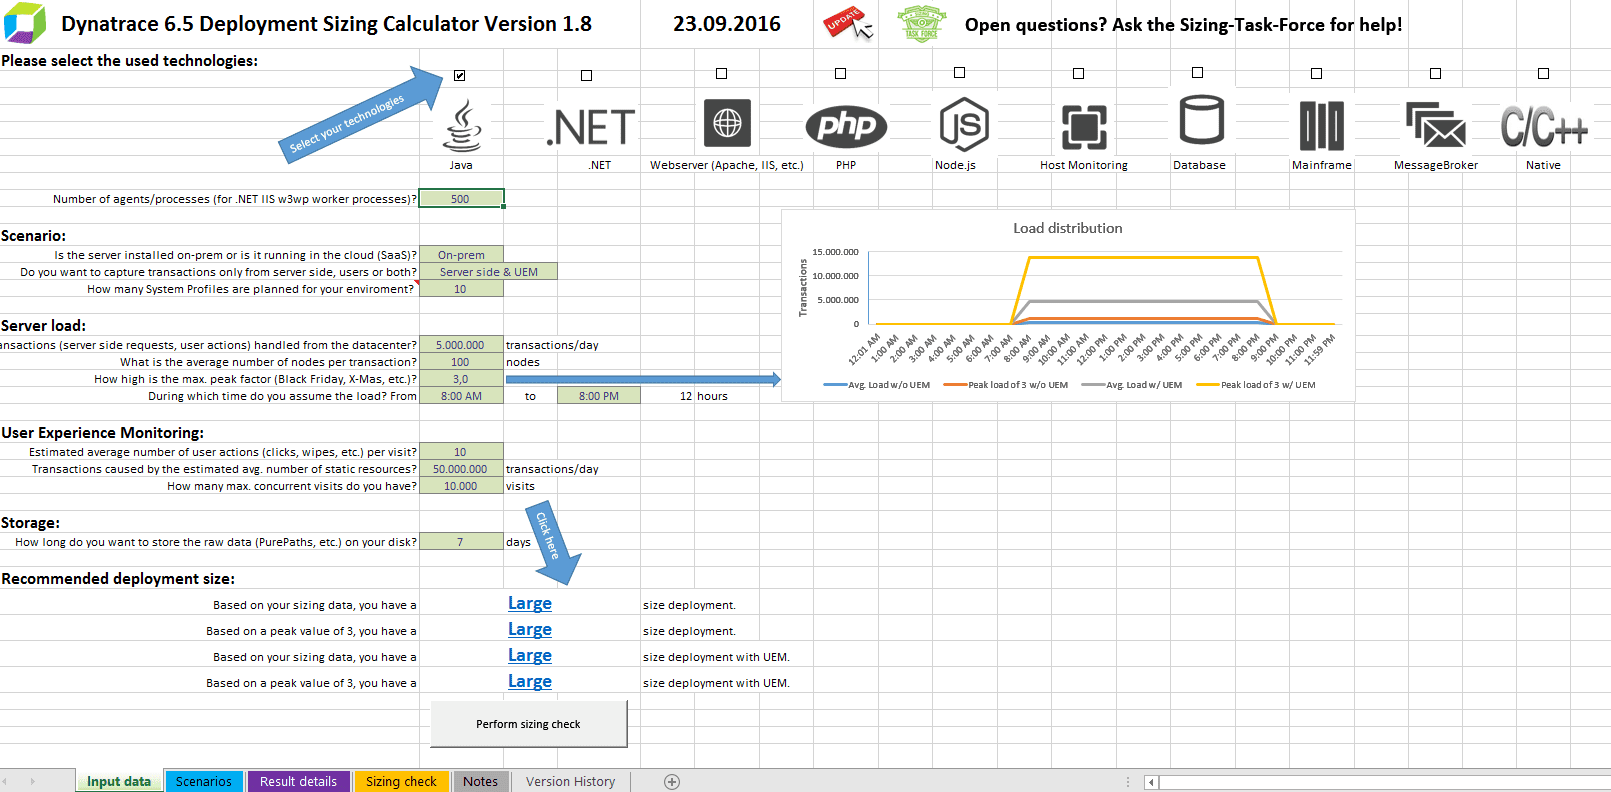The image size is (1611, 792).
Task: Click the horizontal scrollbar left arrow
Action: (1151, 782)
